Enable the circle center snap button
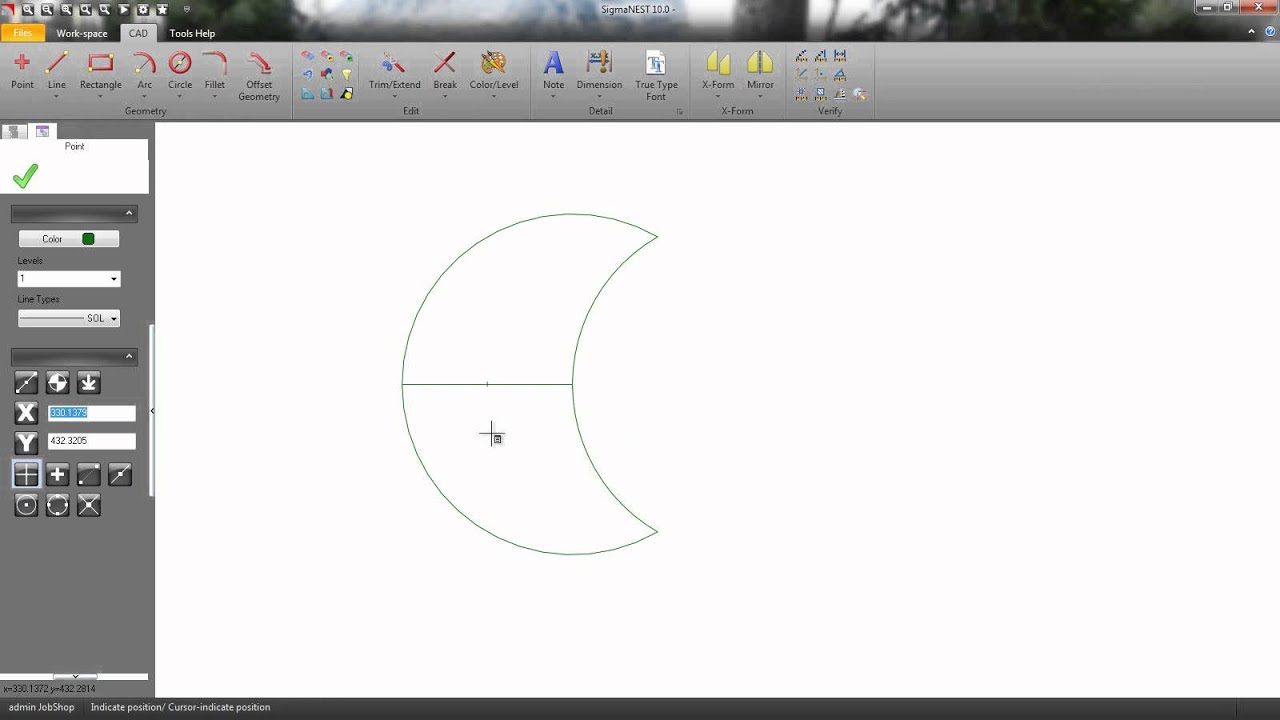 [x=26, y=506]
